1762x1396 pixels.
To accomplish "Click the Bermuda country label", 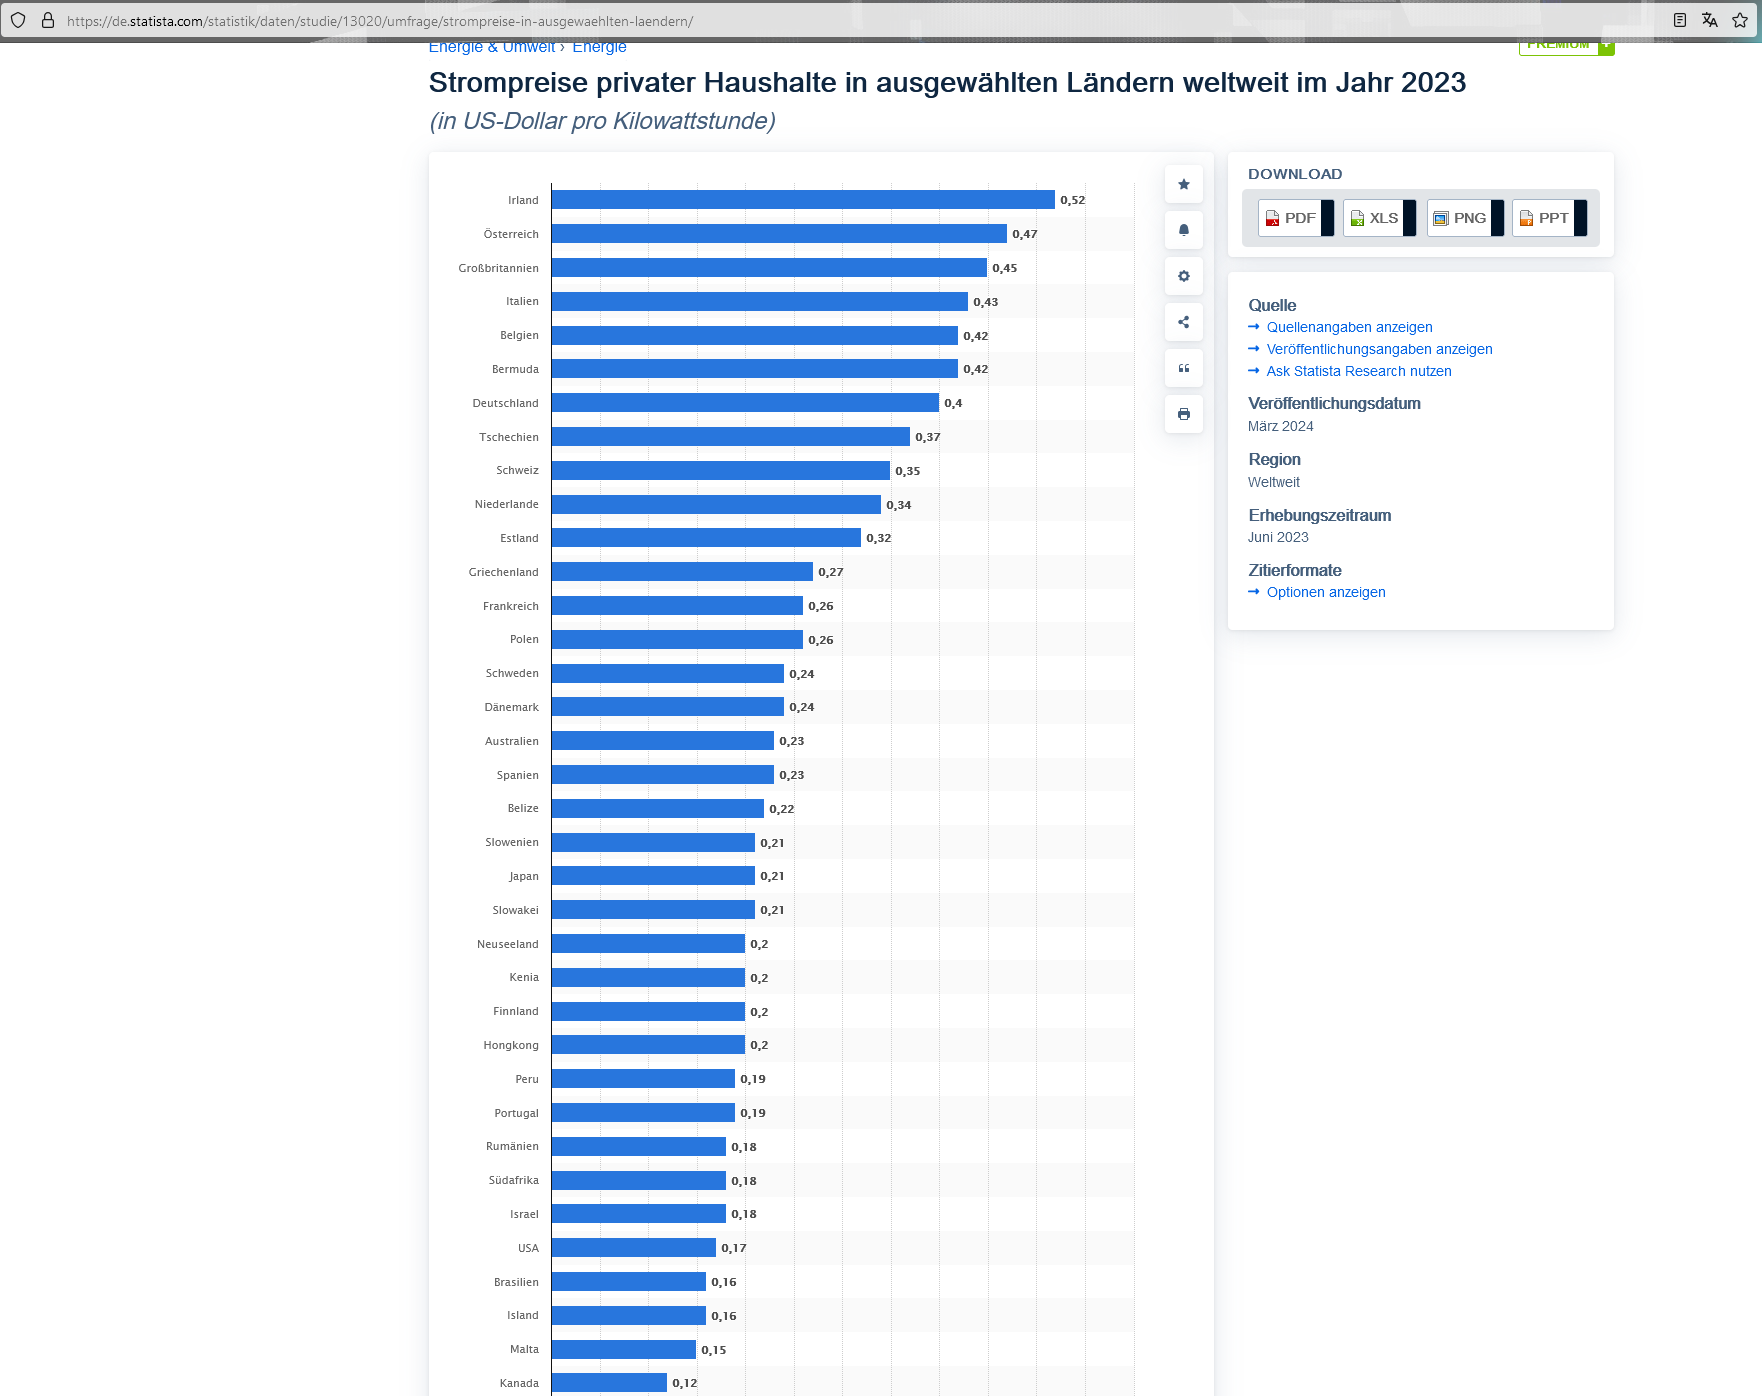I will (515, 369).
